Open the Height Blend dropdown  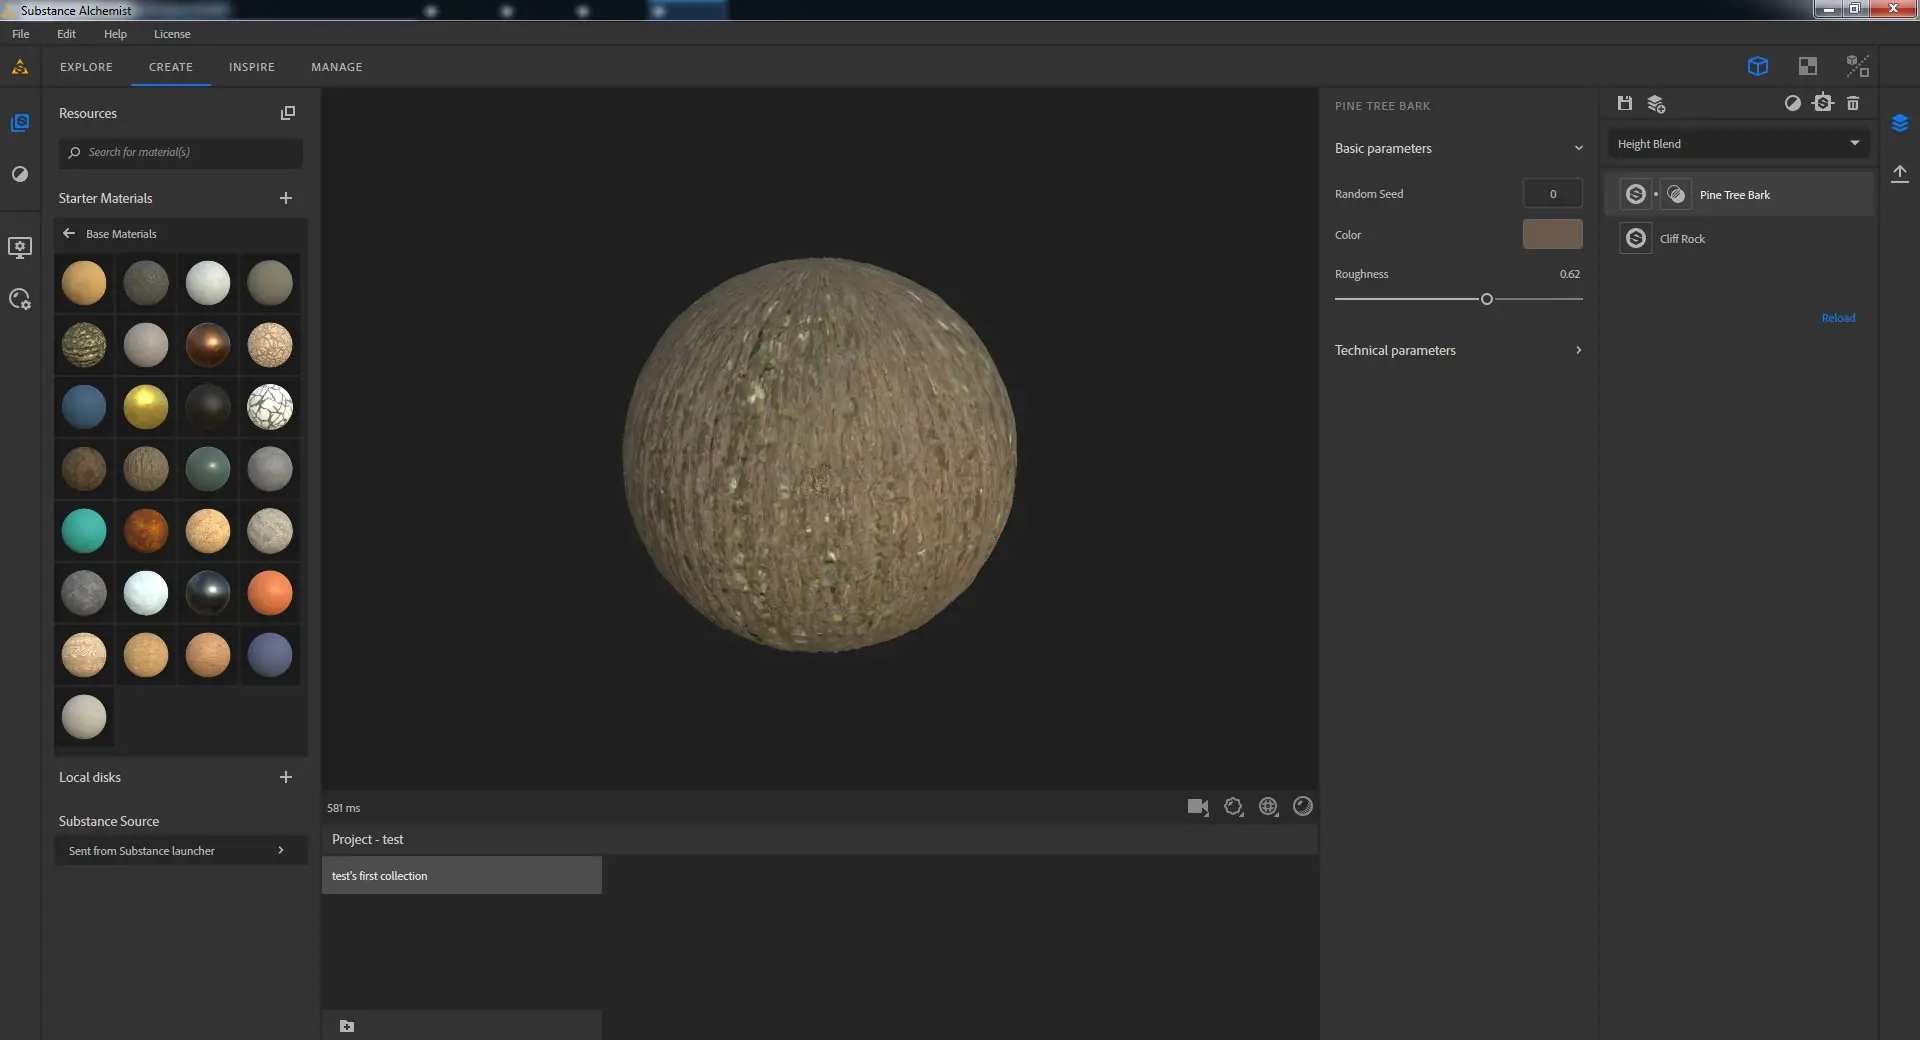point(1738,144)
